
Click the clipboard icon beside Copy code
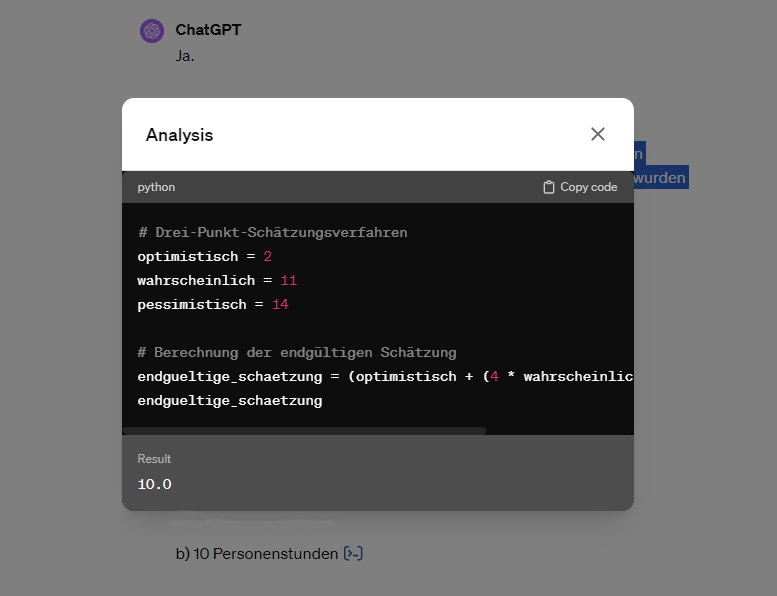tap(548, 187)
